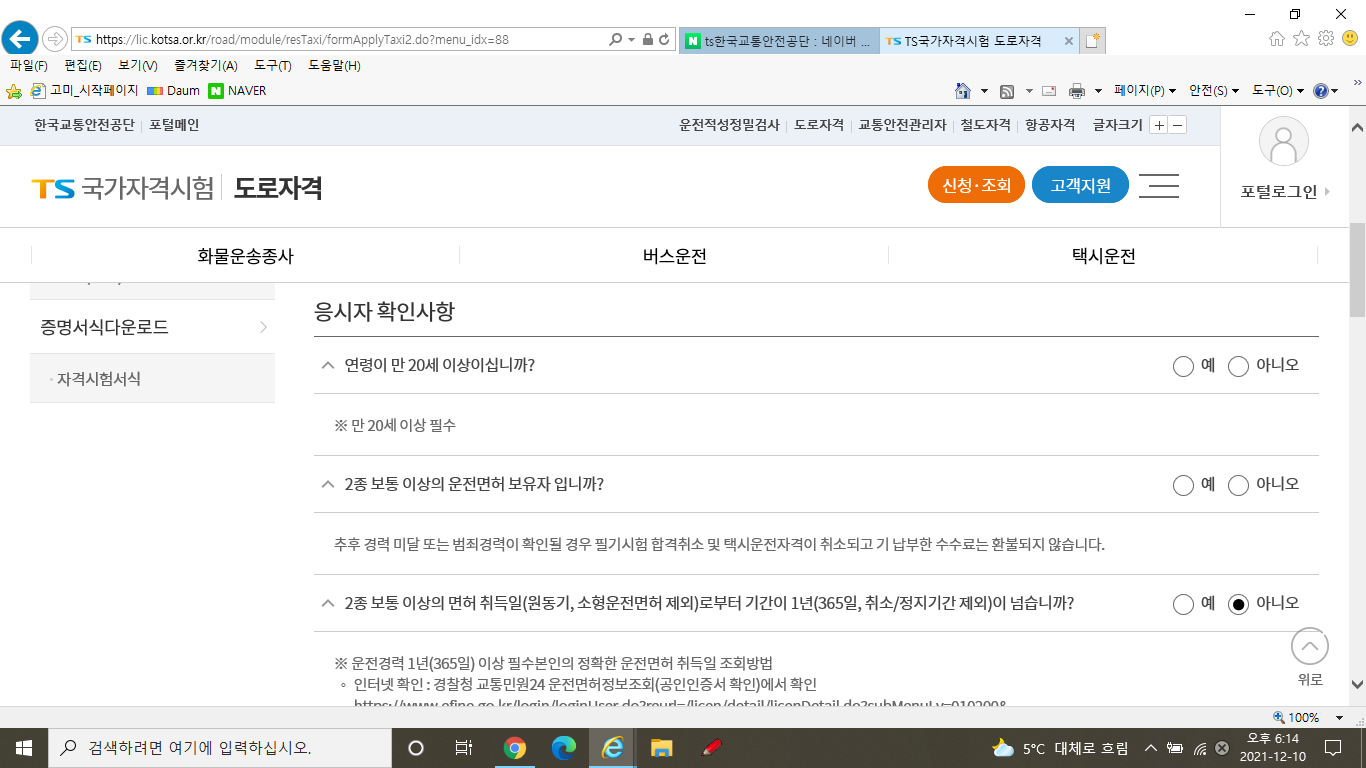Screen dimensions: 1366x768
Task: Click the portal login profile avatar
Action: coord(1283,141)
